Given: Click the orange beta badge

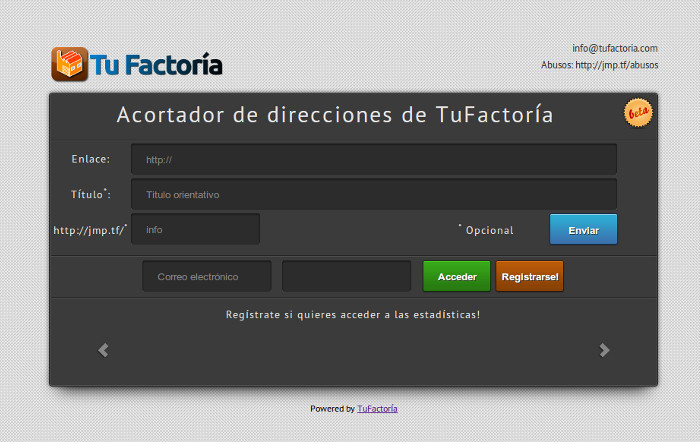Looking at the screenshot, I should click(x=637, y=114).
